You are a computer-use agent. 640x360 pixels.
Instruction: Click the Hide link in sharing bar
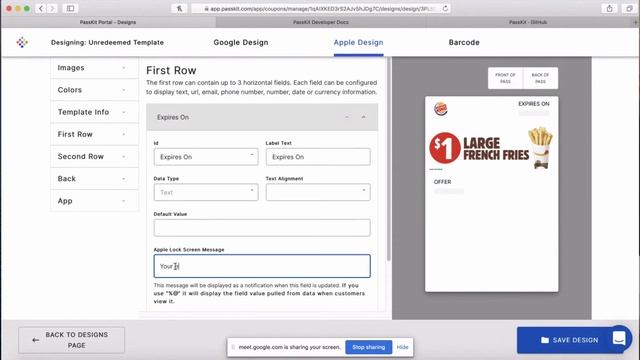402,347
